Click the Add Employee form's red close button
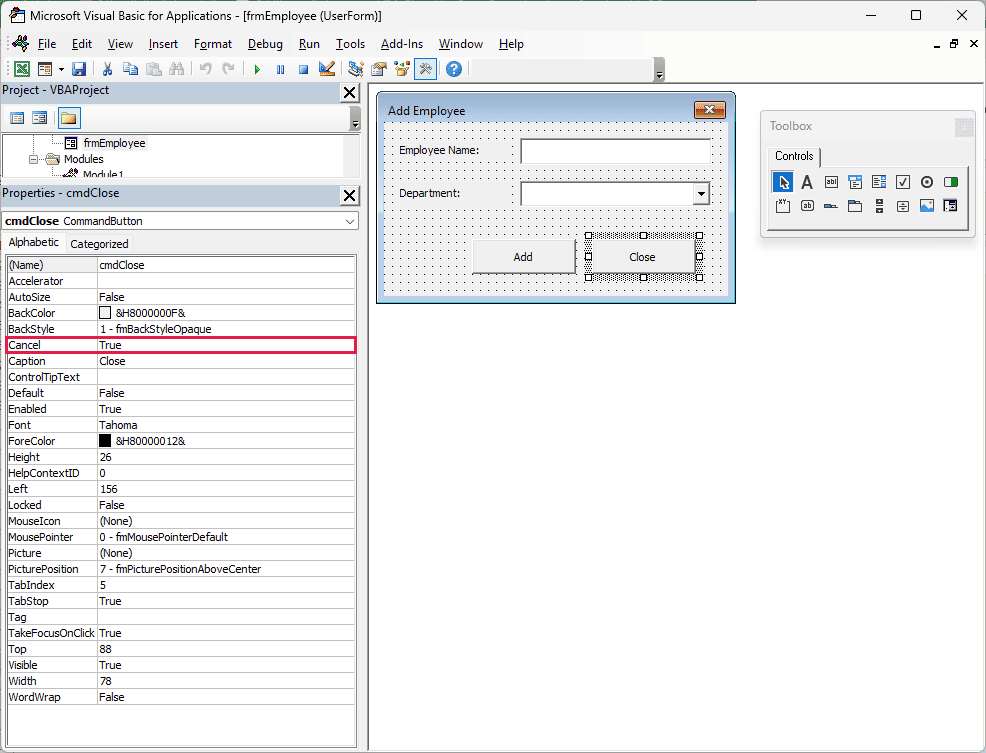The height and width of the screenshot is (753, 986). pos(709,110)
